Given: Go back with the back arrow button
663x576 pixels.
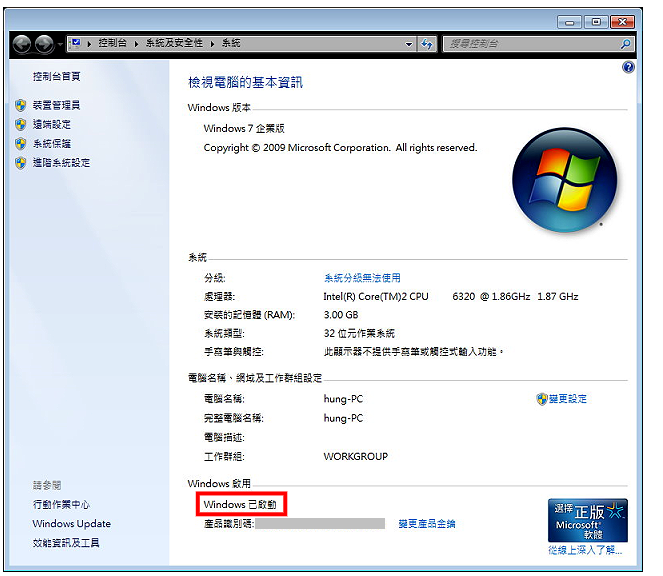Looking at the screenshot, I should [22, 44].
